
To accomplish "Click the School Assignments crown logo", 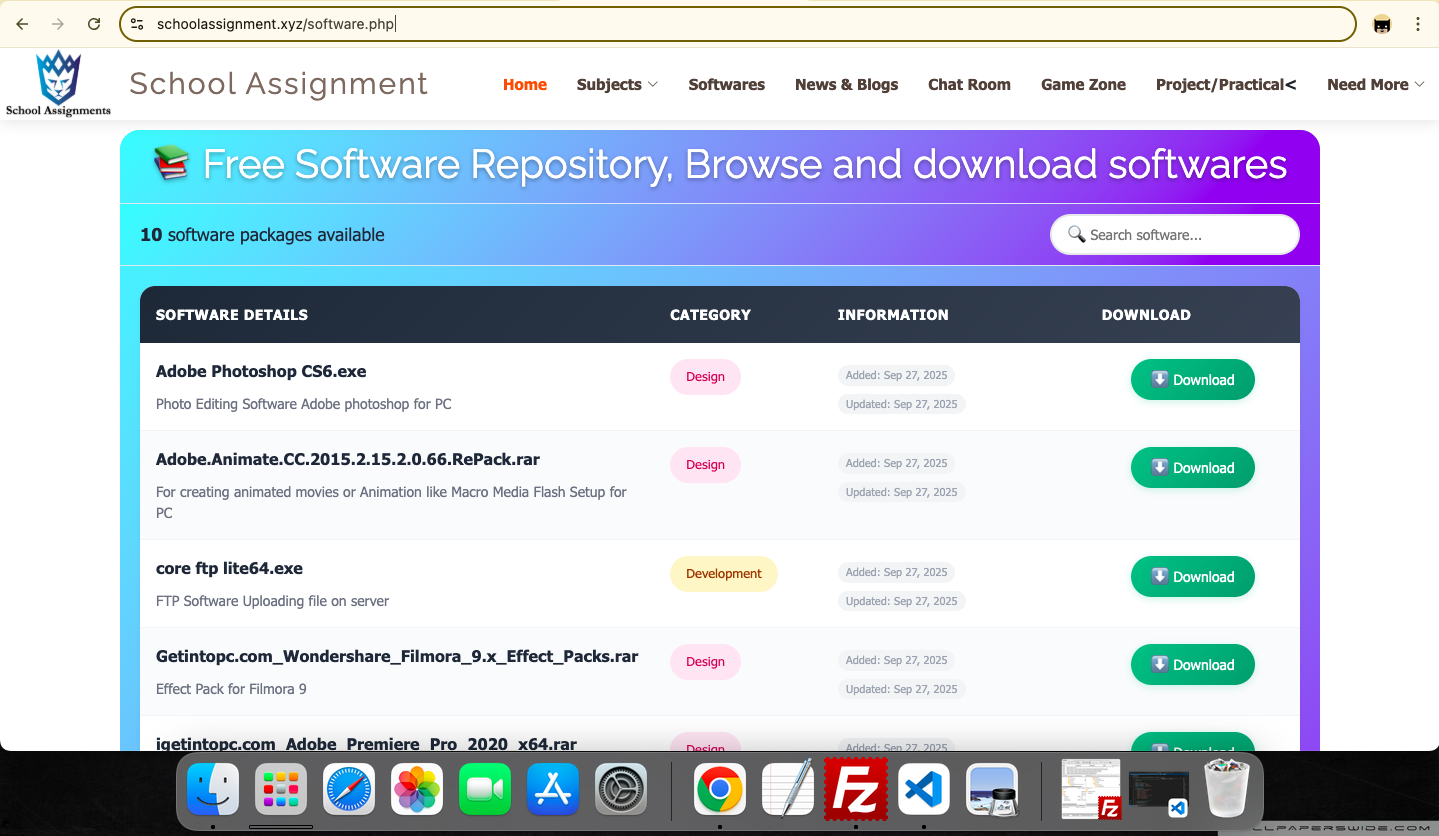I will point(58,84).
